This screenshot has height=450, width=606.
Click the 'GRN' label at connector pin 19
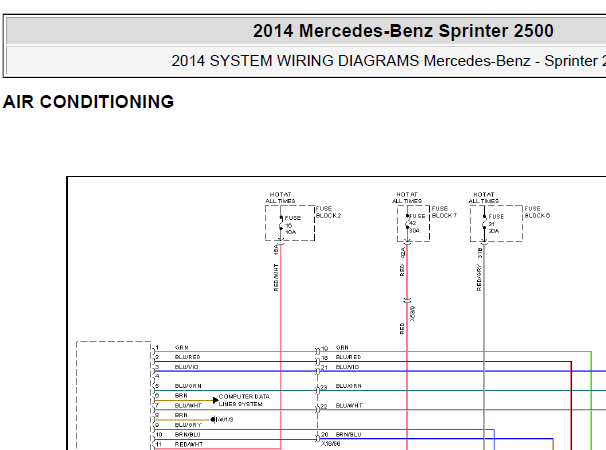(x=342, y=348)
